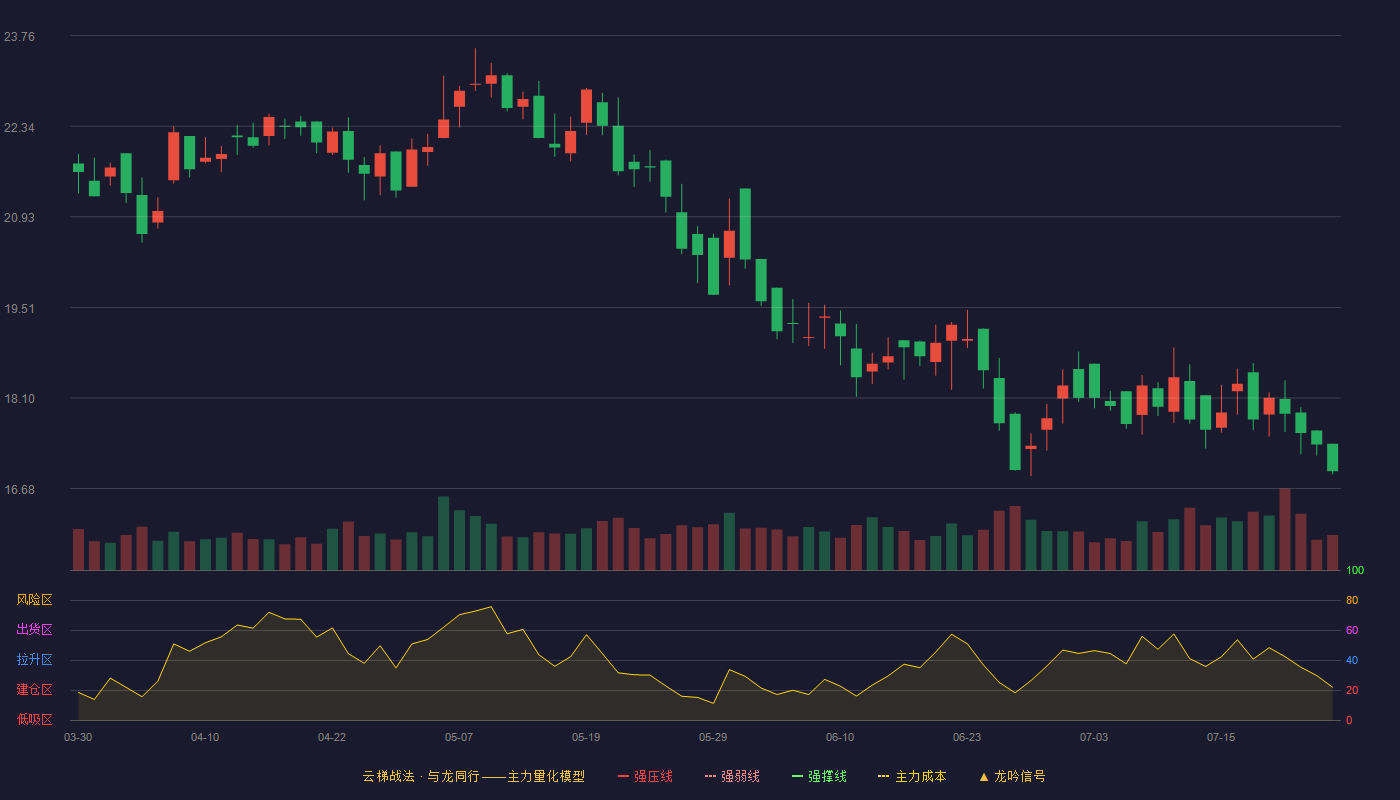The width and height of the screenshot is (1400, 800).
Task: Select the 05-07 date axis label
Action: point(459,737)
